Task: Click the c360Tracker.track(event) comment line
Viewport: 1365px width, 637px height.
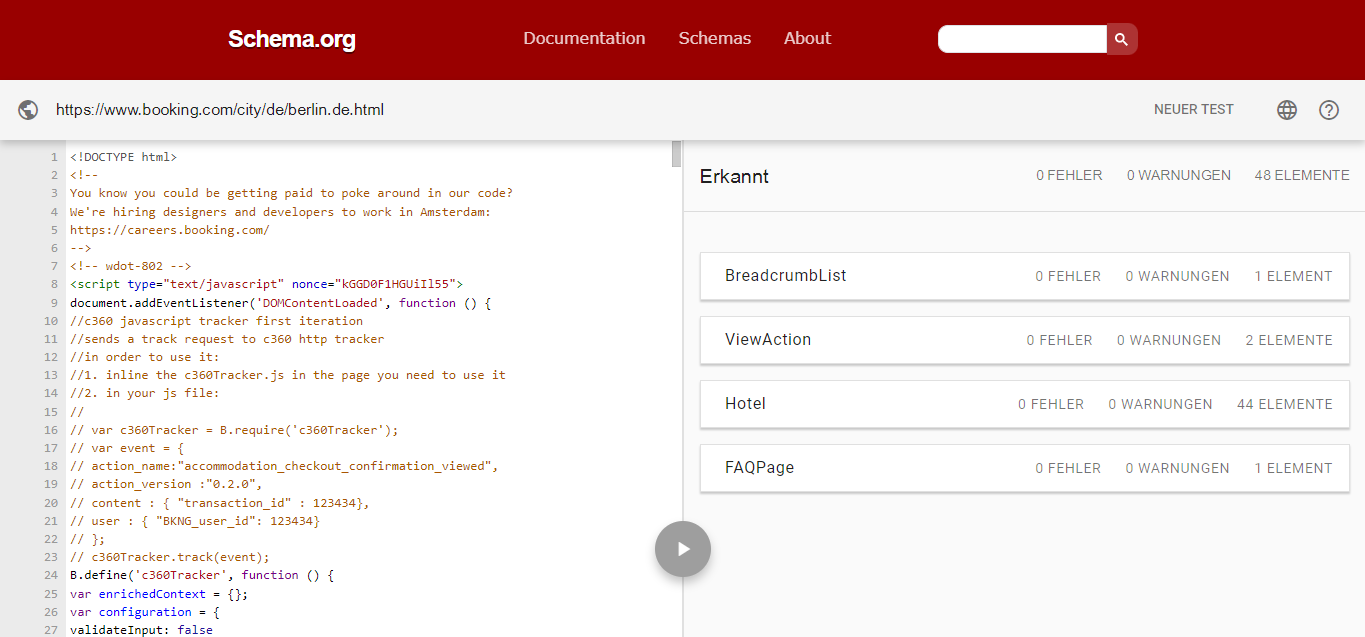Action: [x=170, y=557]
